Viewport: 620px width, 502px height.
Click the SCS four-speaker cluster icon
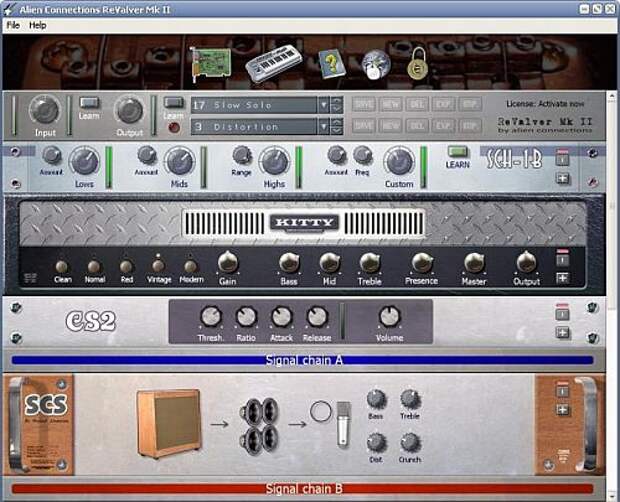(259, 425)
